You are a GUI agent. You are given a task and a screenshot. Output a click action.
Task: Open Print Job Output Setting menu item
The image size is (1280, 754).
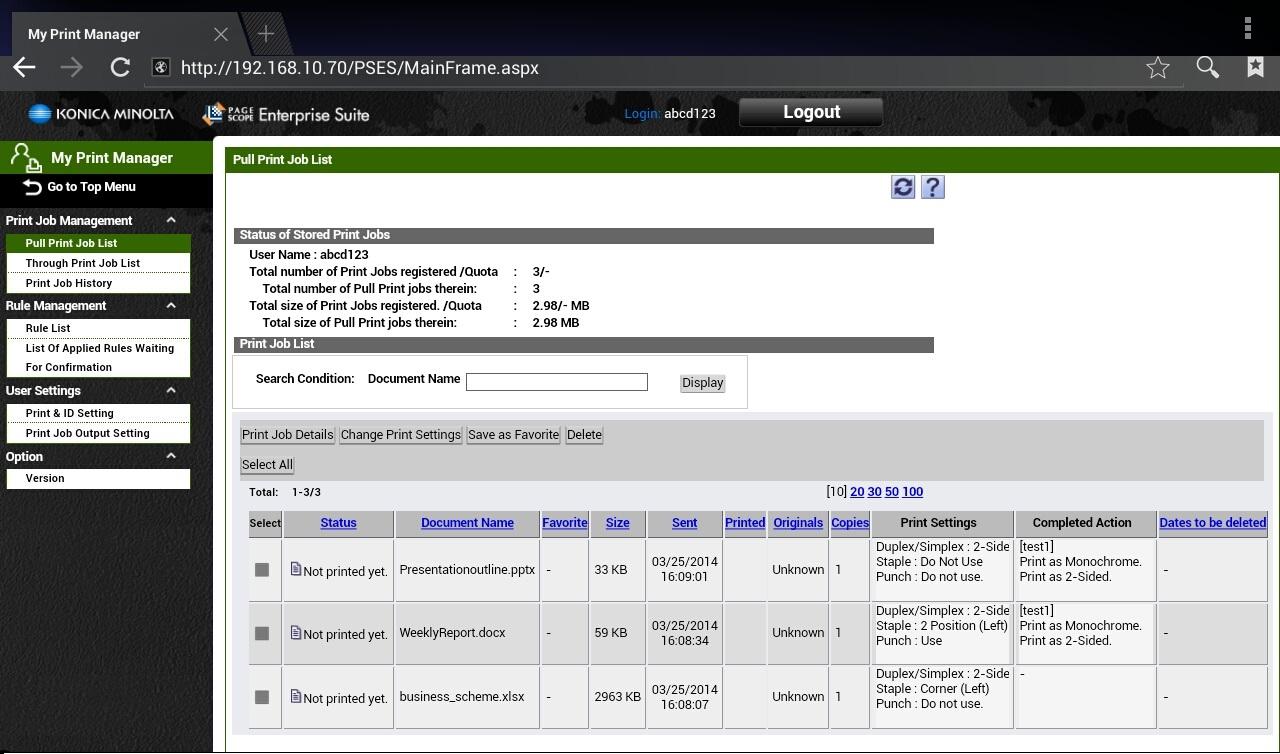(x=98, y=433)
